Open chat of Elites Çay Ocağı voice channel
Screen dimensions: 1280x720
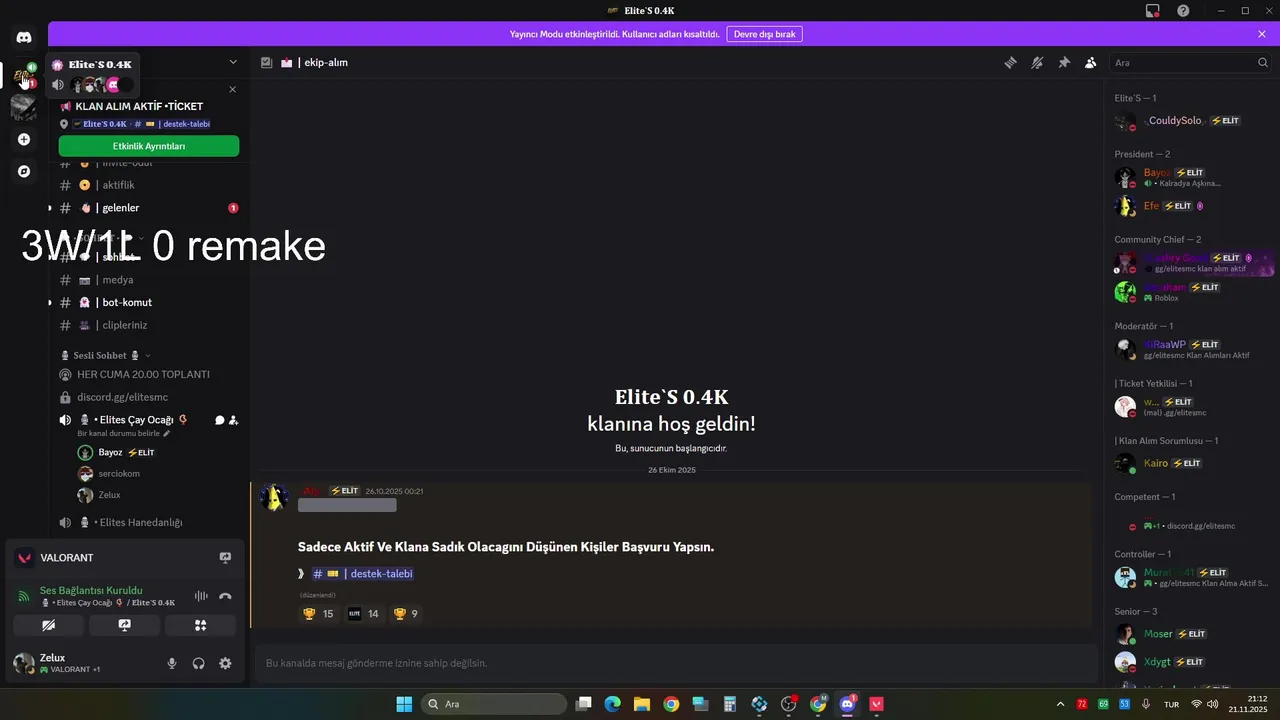[x=219, y=420]
